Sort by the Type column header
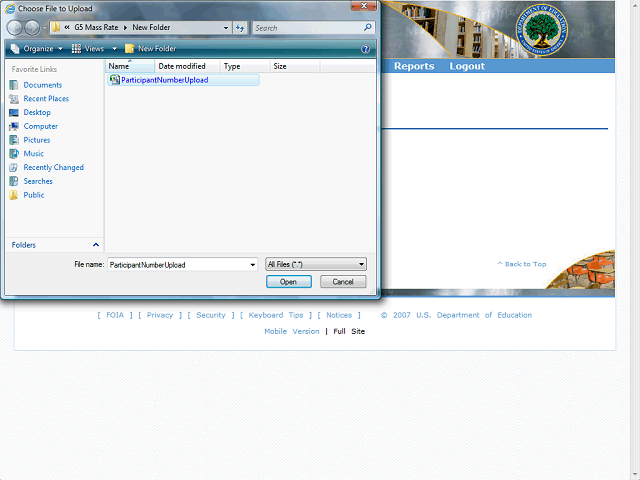 [245, 66]
